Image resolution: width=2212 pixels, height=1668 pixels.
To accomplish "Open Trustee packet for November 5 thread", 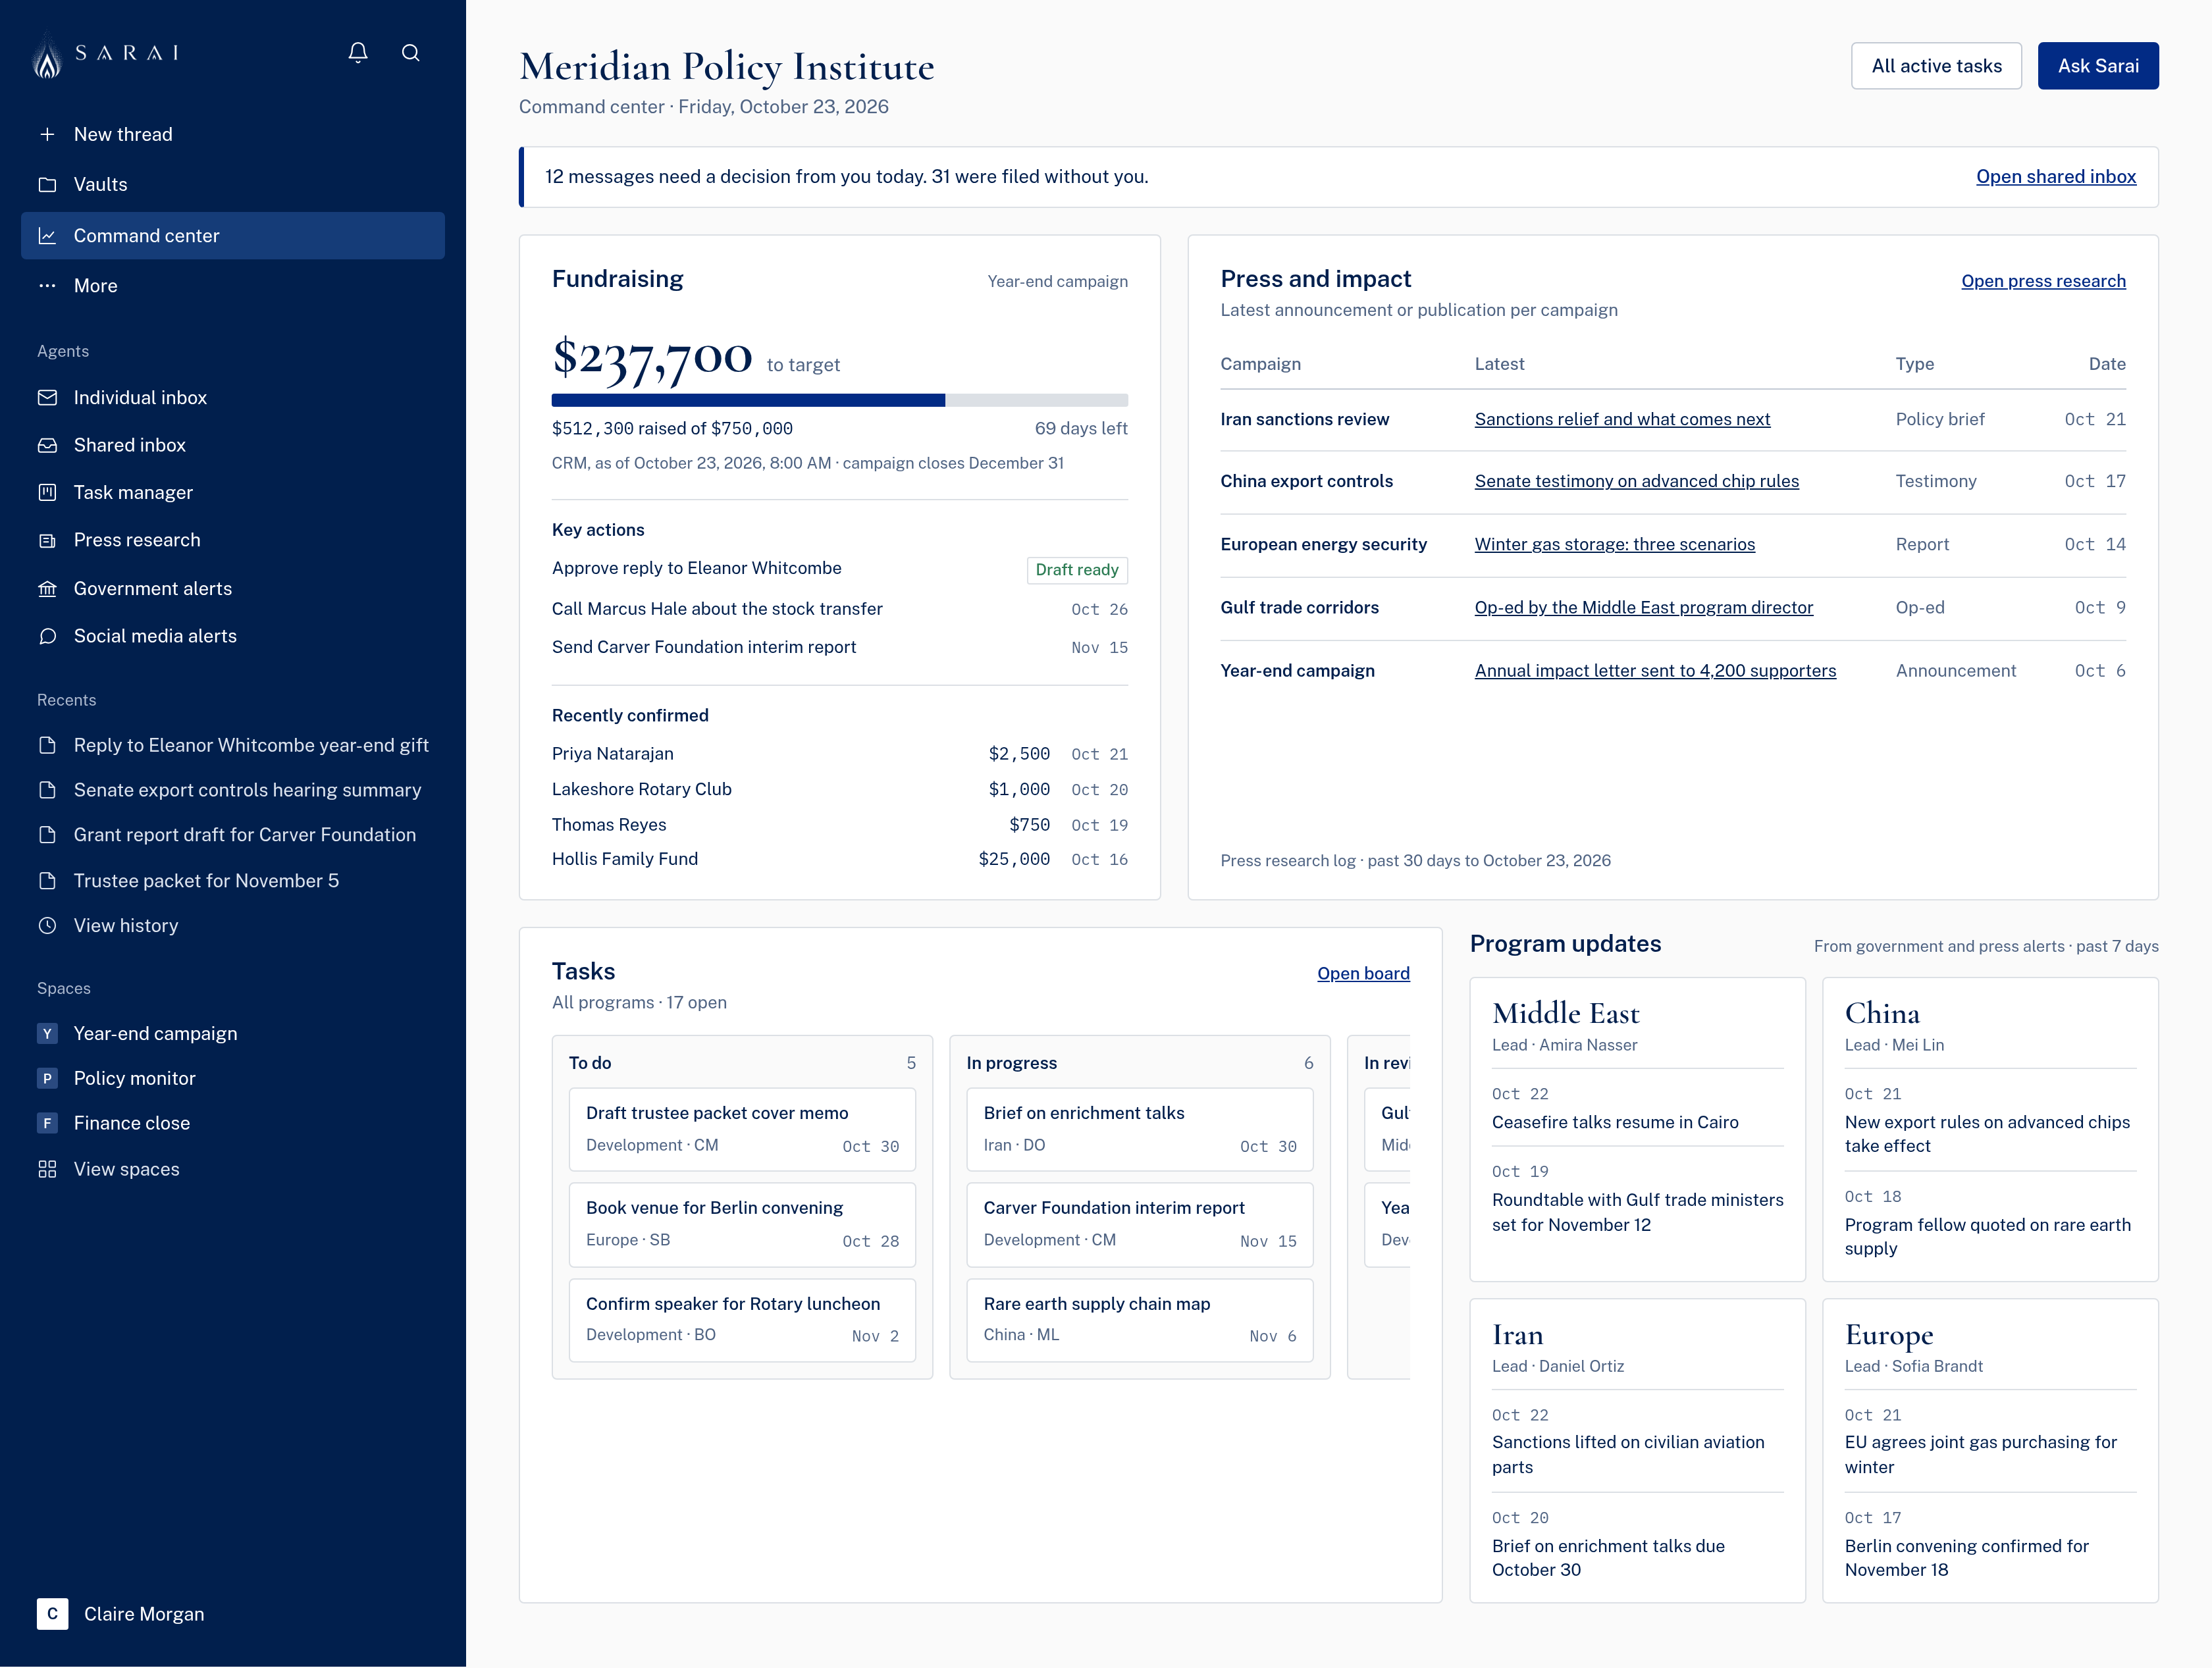I will (206, 880).
